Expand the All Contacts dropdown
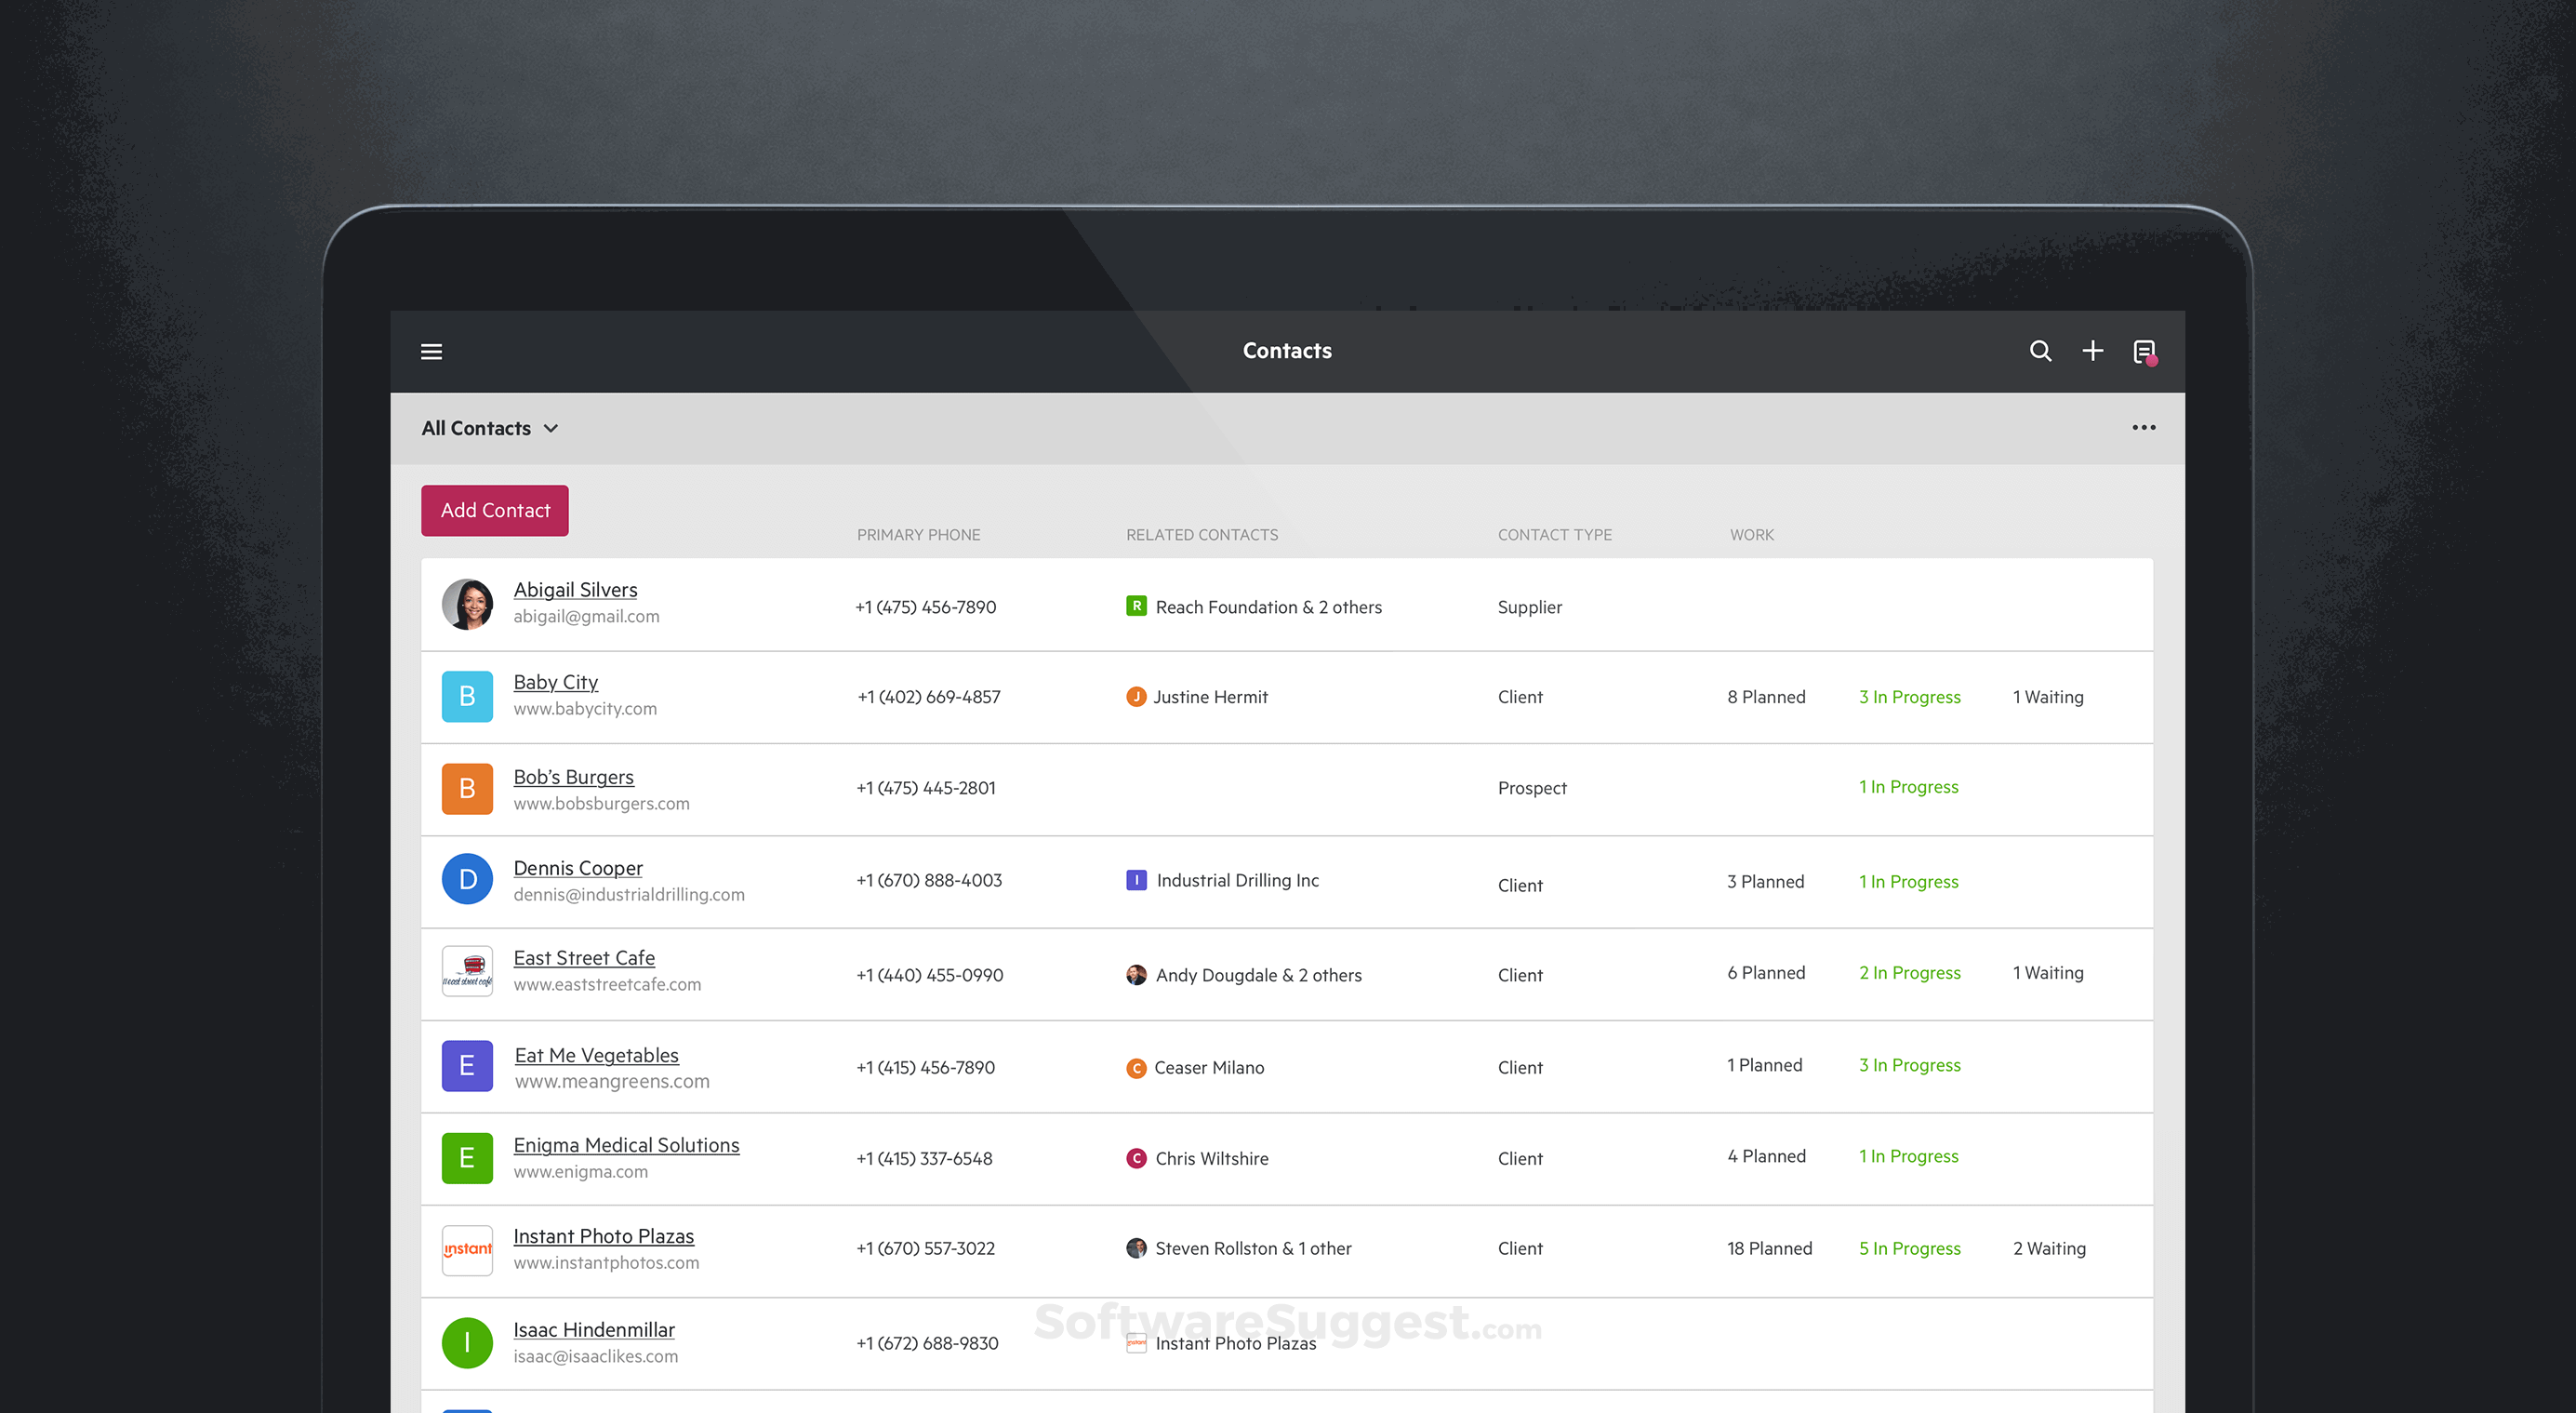 pyautogui.click(x=490, y=428)
